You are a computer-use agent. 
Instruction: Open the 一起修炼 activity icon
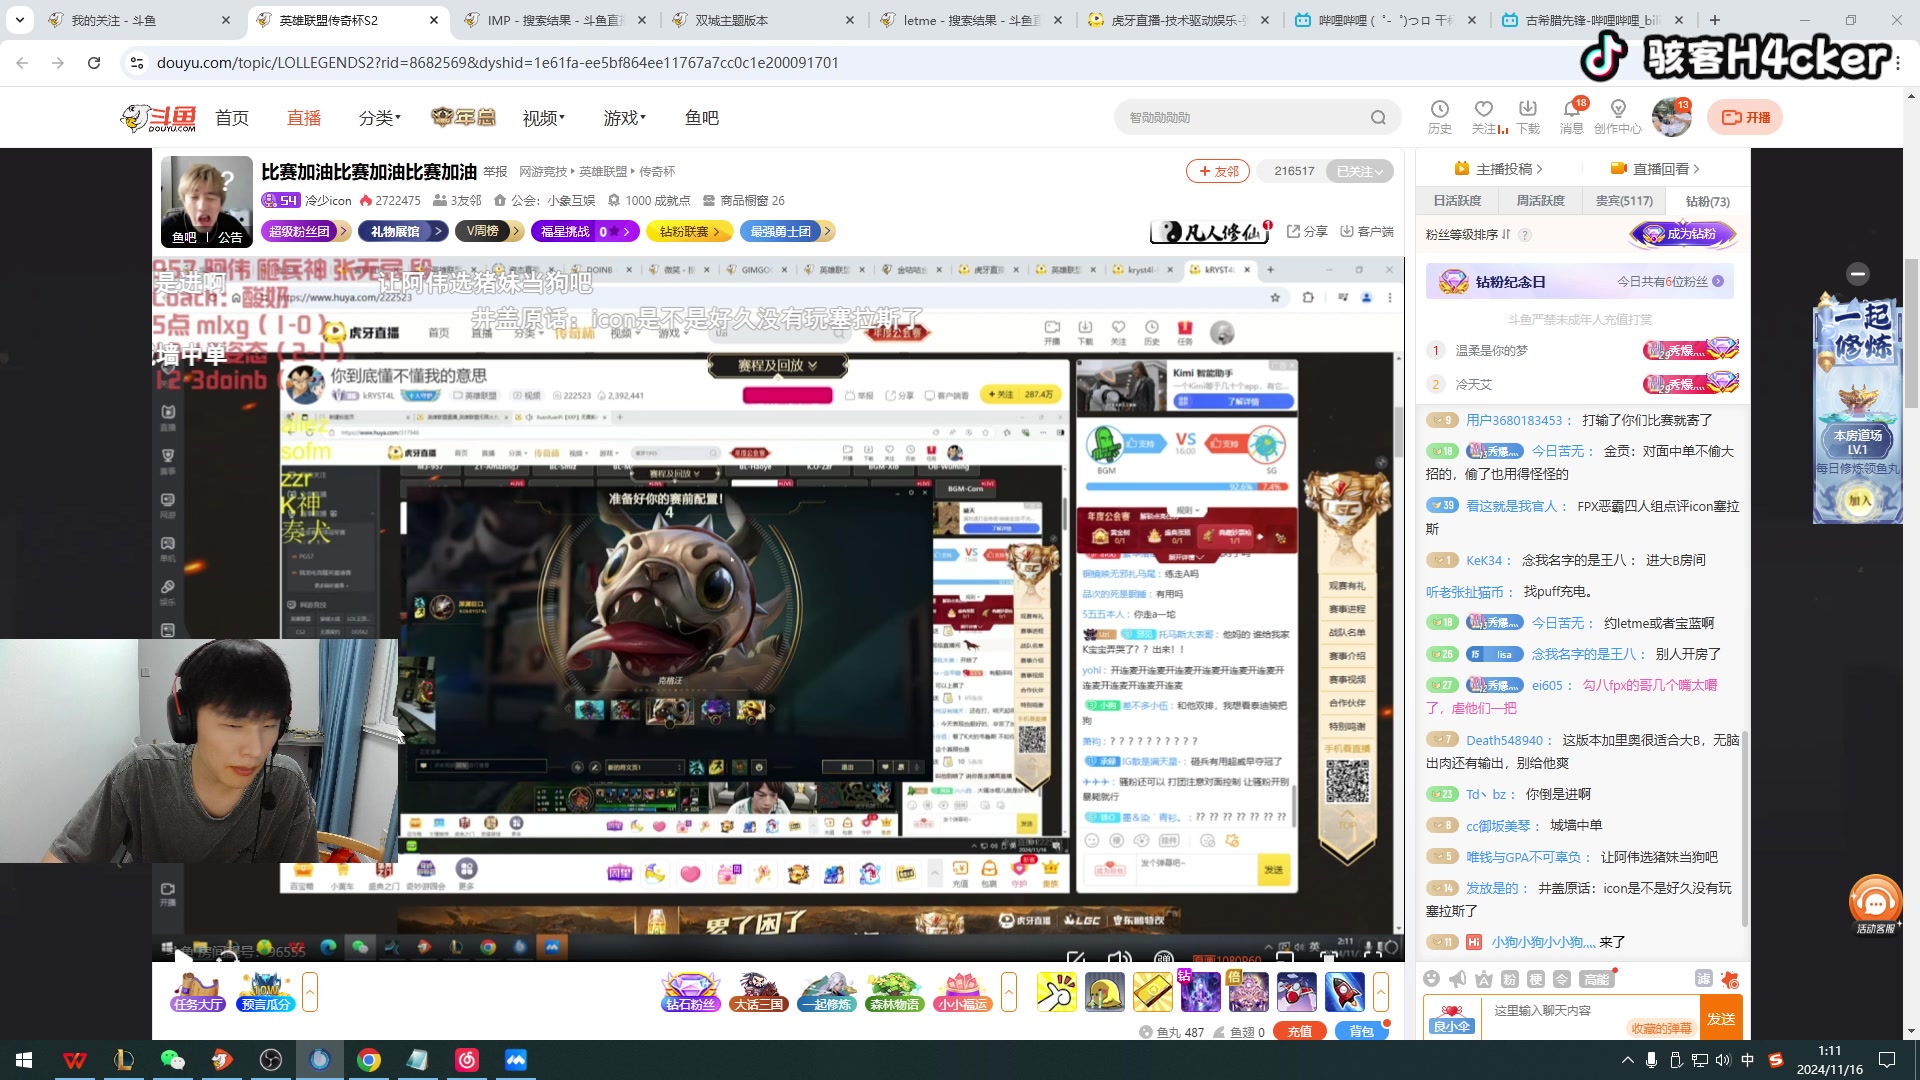point(827,992)
